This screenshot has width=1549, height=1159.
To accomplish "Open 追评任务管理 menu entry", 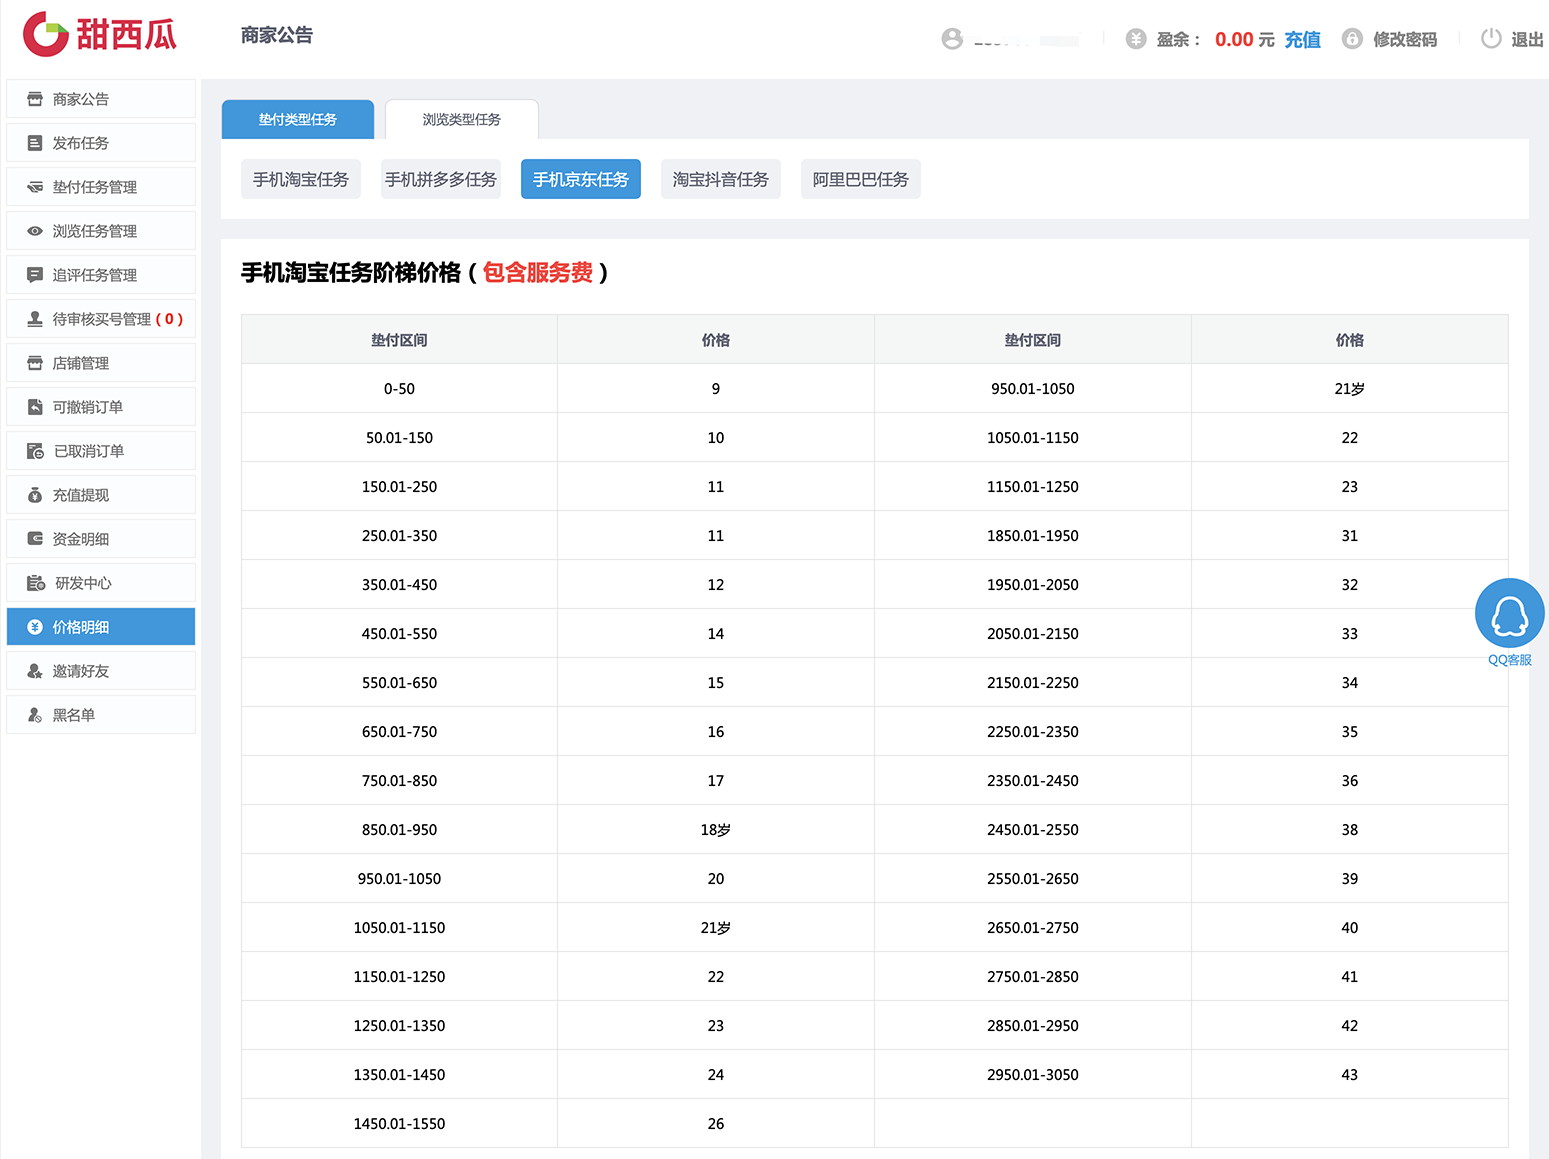I will (x=101, y=275).
